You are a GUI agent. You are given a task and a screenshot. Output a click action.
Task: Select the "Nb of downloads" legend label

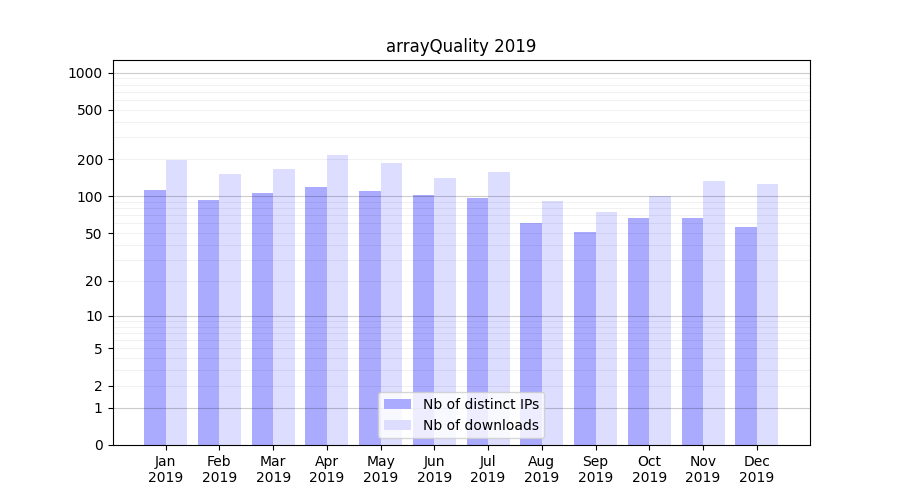[x=480, y=425]
